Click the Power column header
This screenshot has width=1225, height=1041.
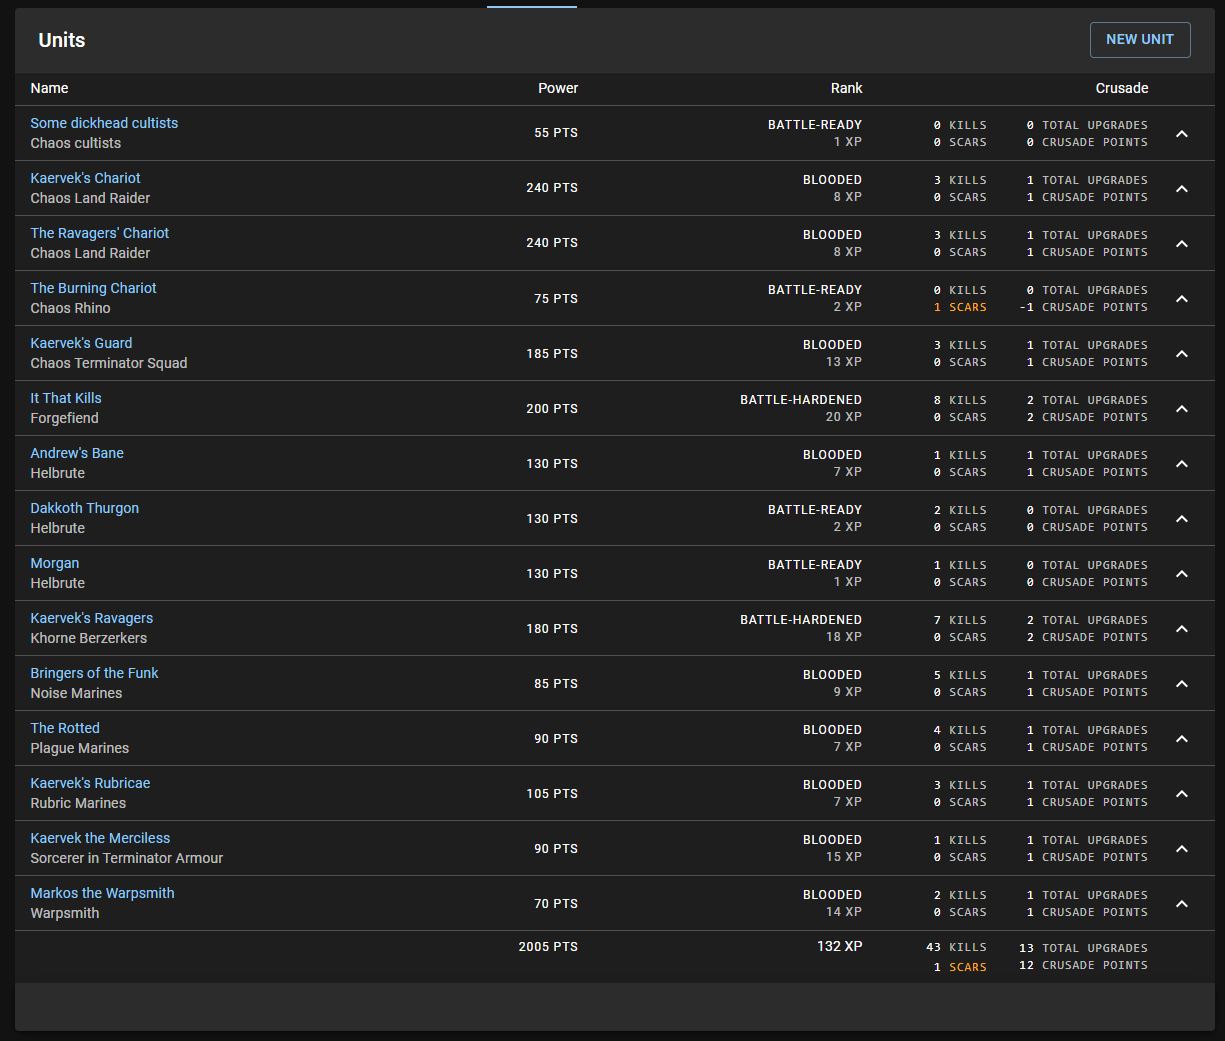coord(557,88)
